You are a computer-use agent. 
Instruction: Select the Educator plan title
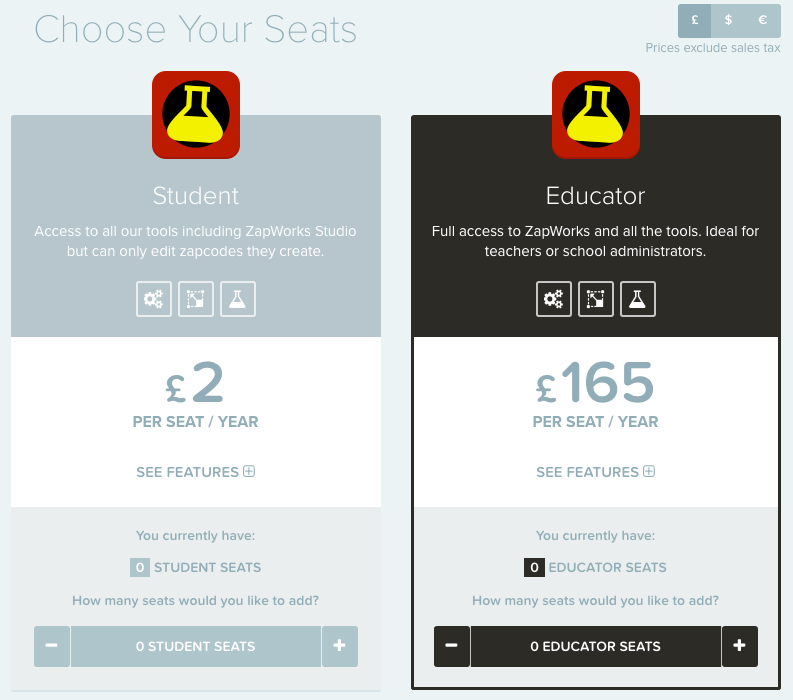tap(596, 196)
